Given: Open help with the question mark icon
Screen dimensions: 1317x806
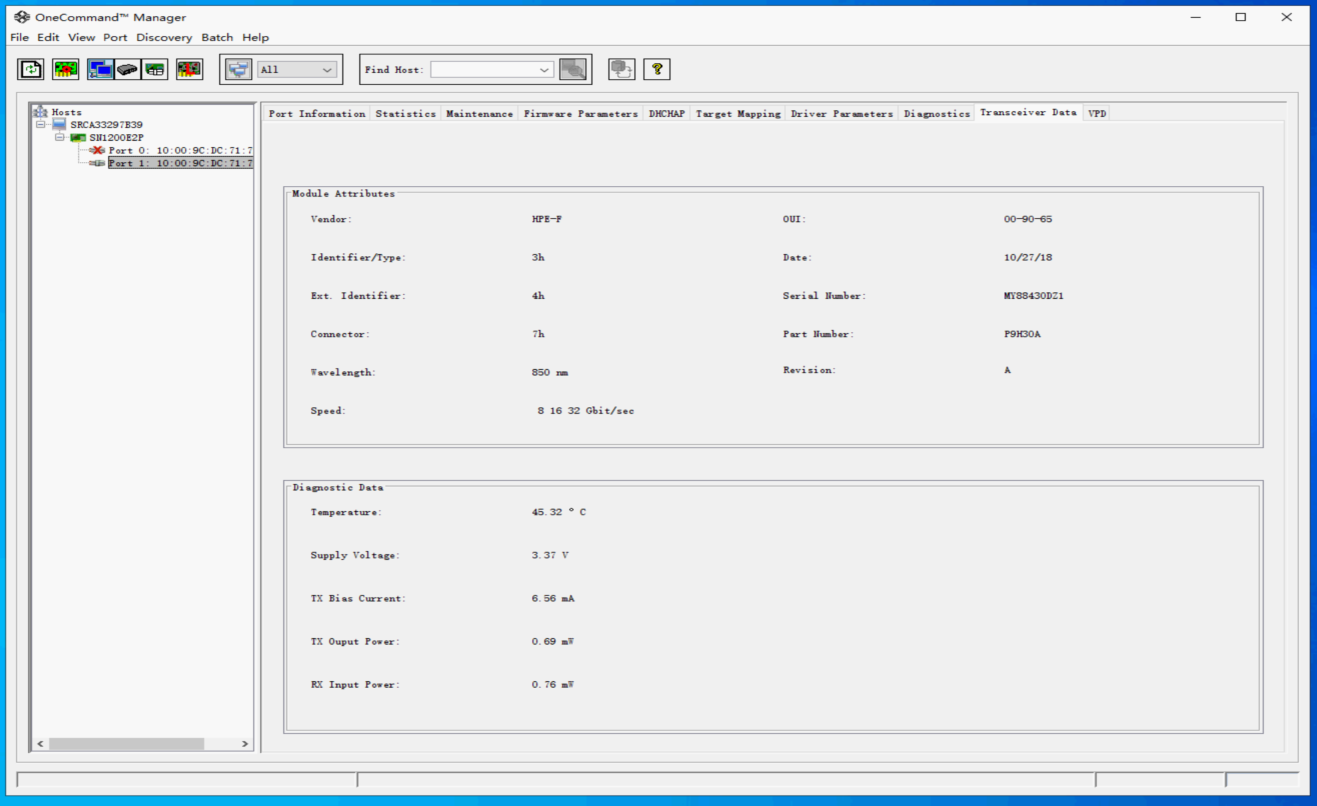Looking at the screenshot, I should [x=657, y=69].
